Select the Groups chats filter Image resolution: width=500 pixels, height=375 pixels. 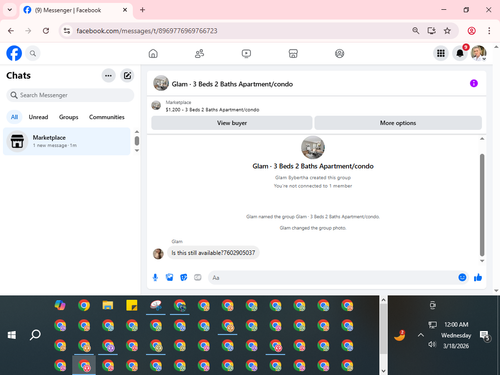pos(69,117)
